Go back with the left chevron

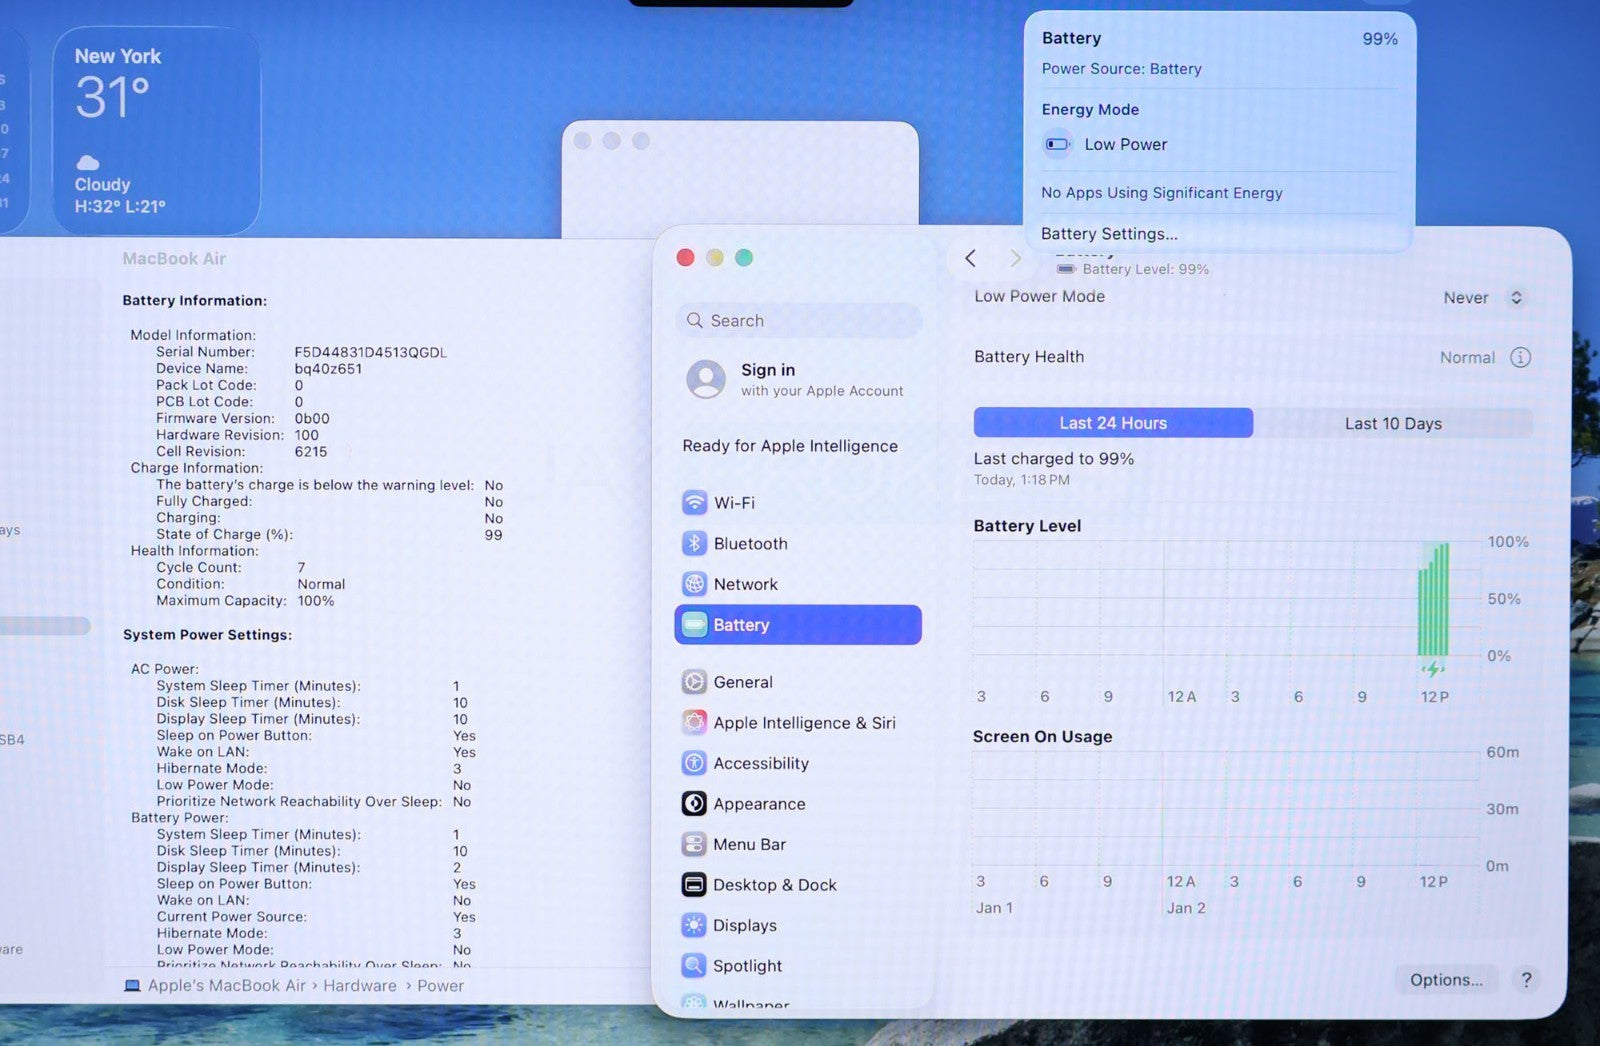click(x=970, y=259)
